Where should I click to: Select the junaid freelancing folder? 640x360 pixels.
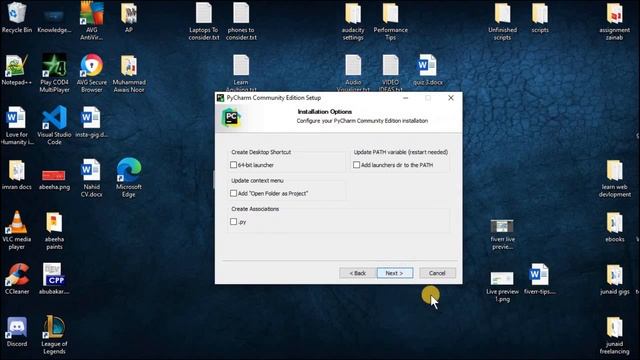point(615,335)
